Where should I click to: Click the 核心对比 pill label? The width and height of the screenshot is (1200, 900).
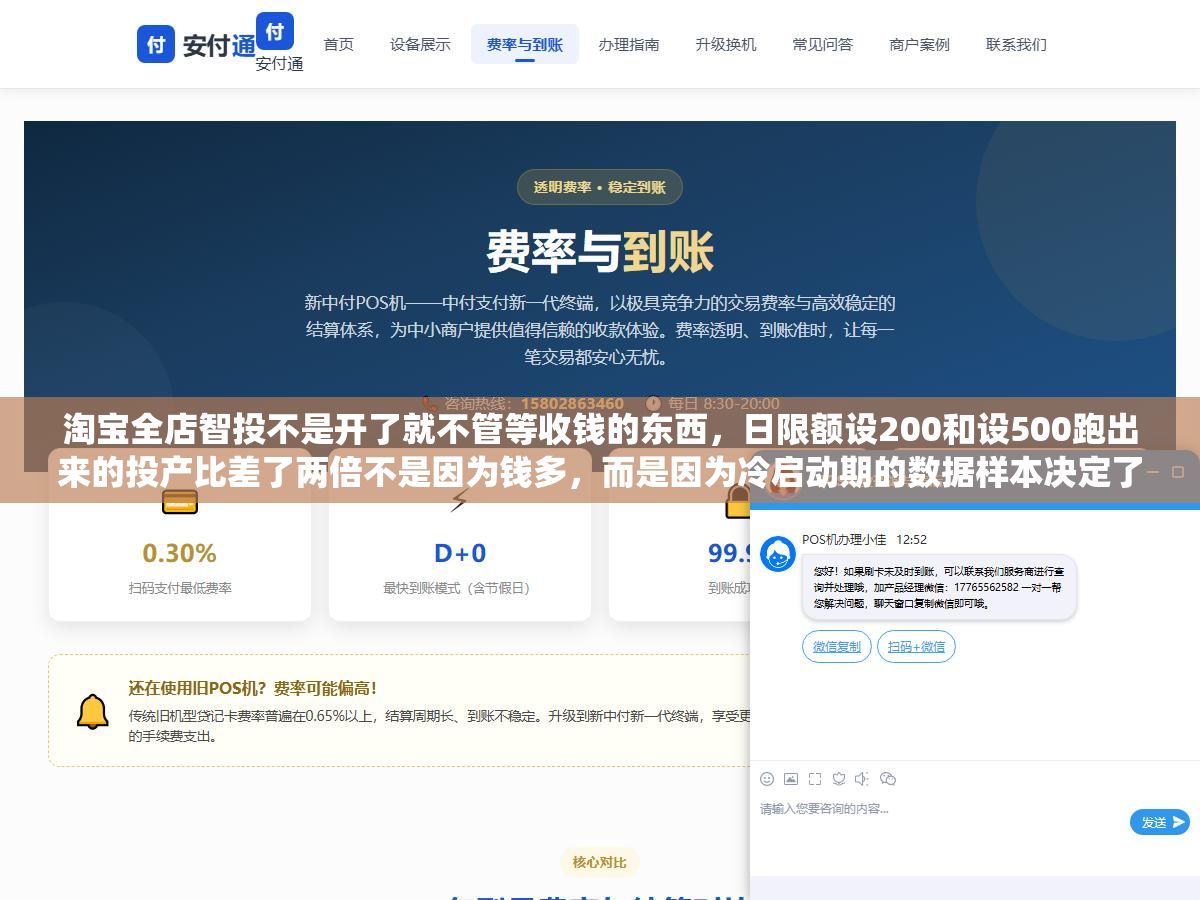coord(600,862)
